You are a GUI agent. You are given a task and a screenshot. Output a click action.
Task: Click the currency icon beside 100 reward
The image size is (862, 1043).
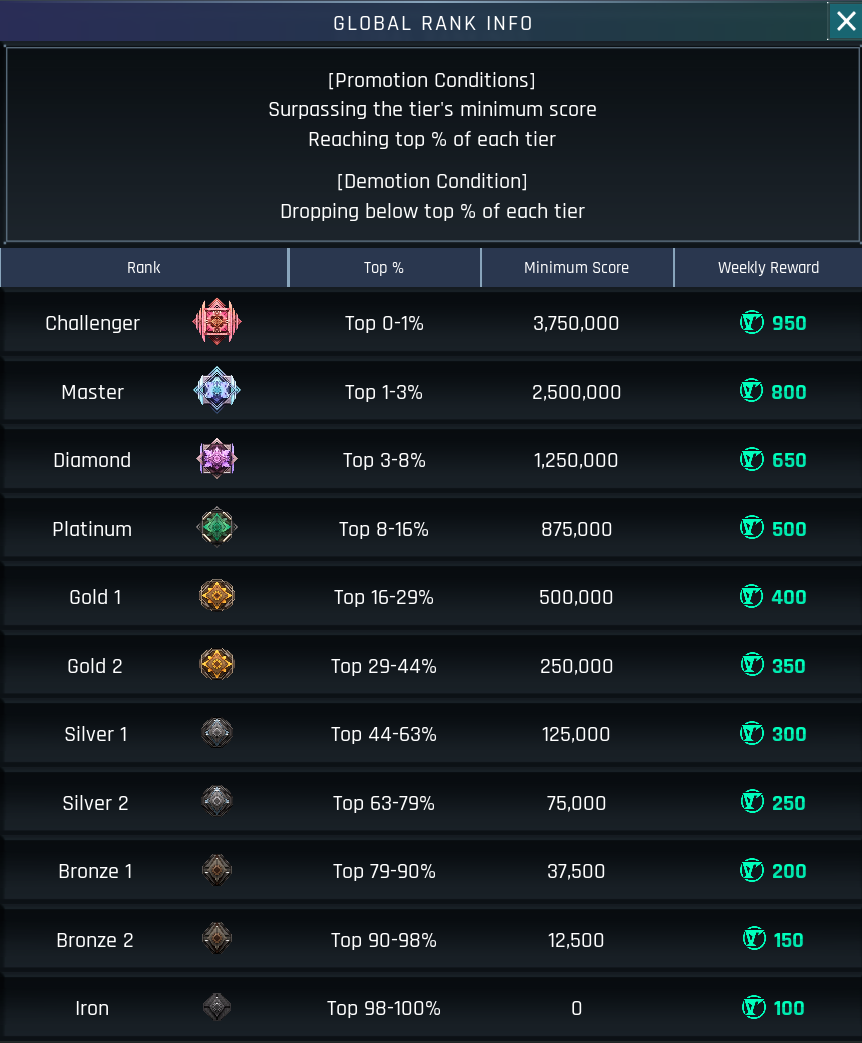(x=754, y=1008)
